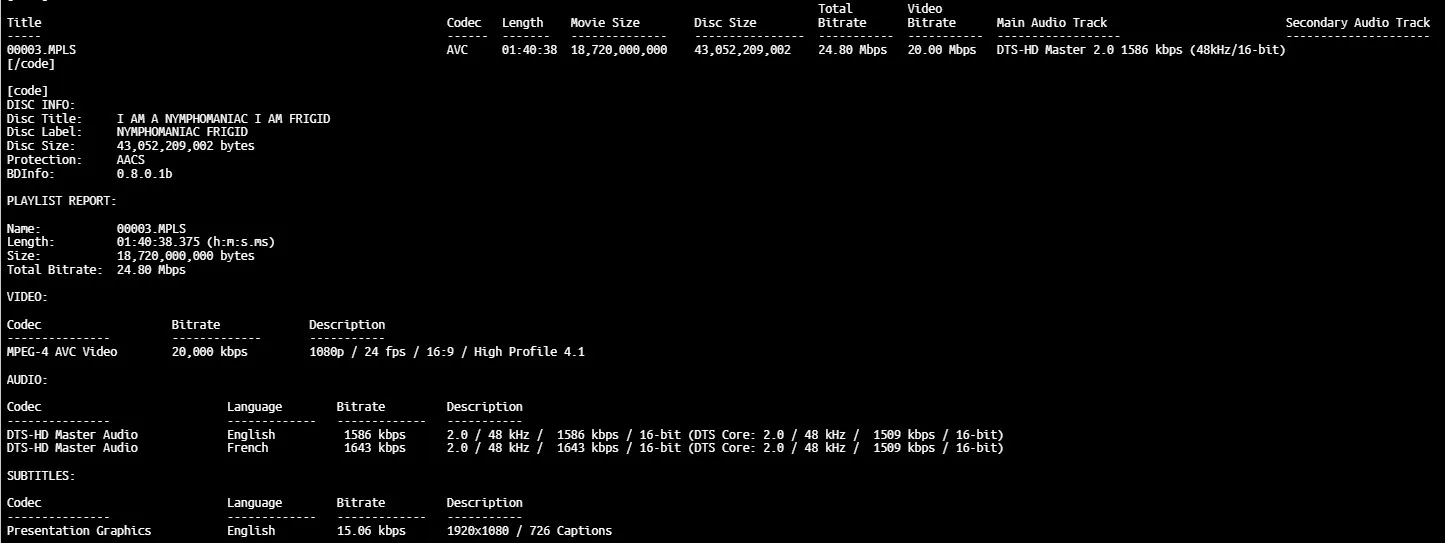Select the BDInfo version 0.8.0.1b
The width and height of the screenshot is (1445, 543).
click(x=144, y=174)
